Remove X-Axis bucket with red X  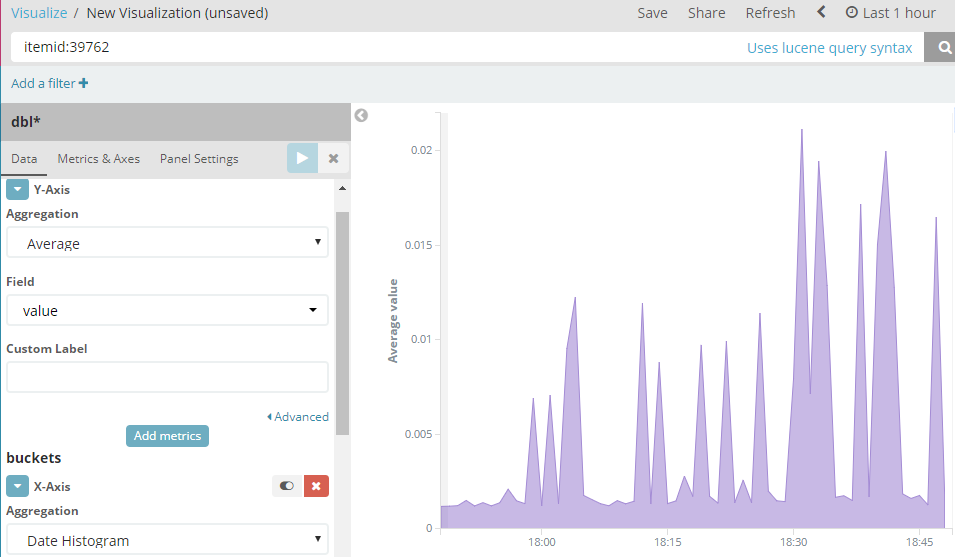(x=316, y=486)
